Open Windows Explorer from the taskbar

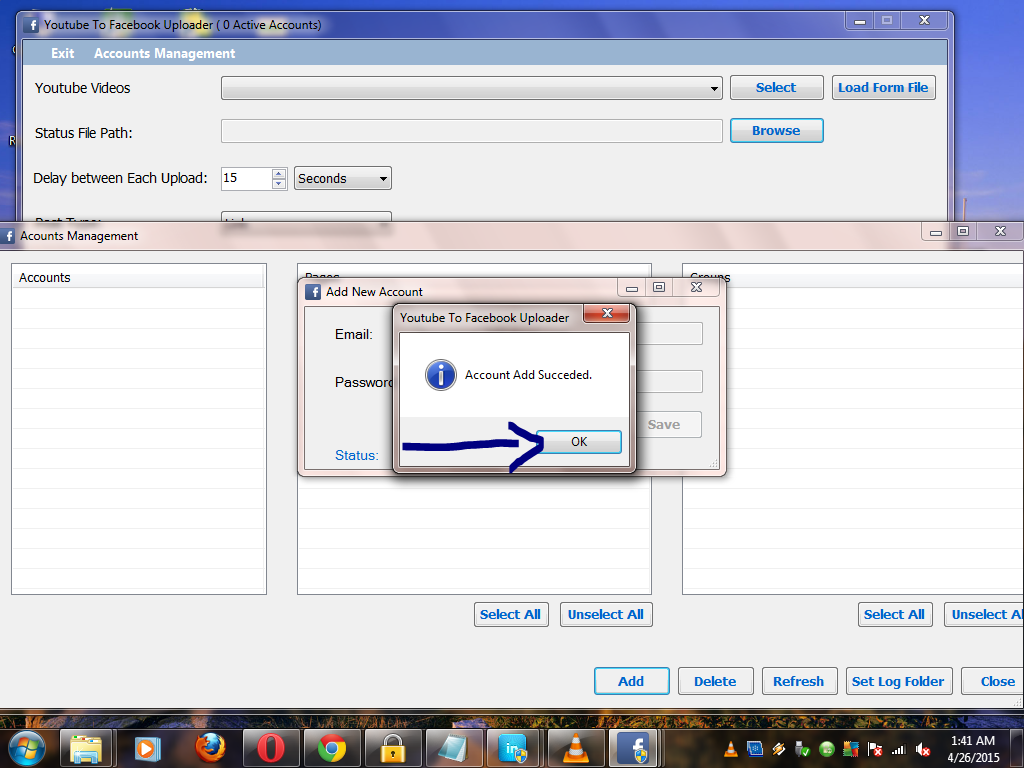pos(87,748)
